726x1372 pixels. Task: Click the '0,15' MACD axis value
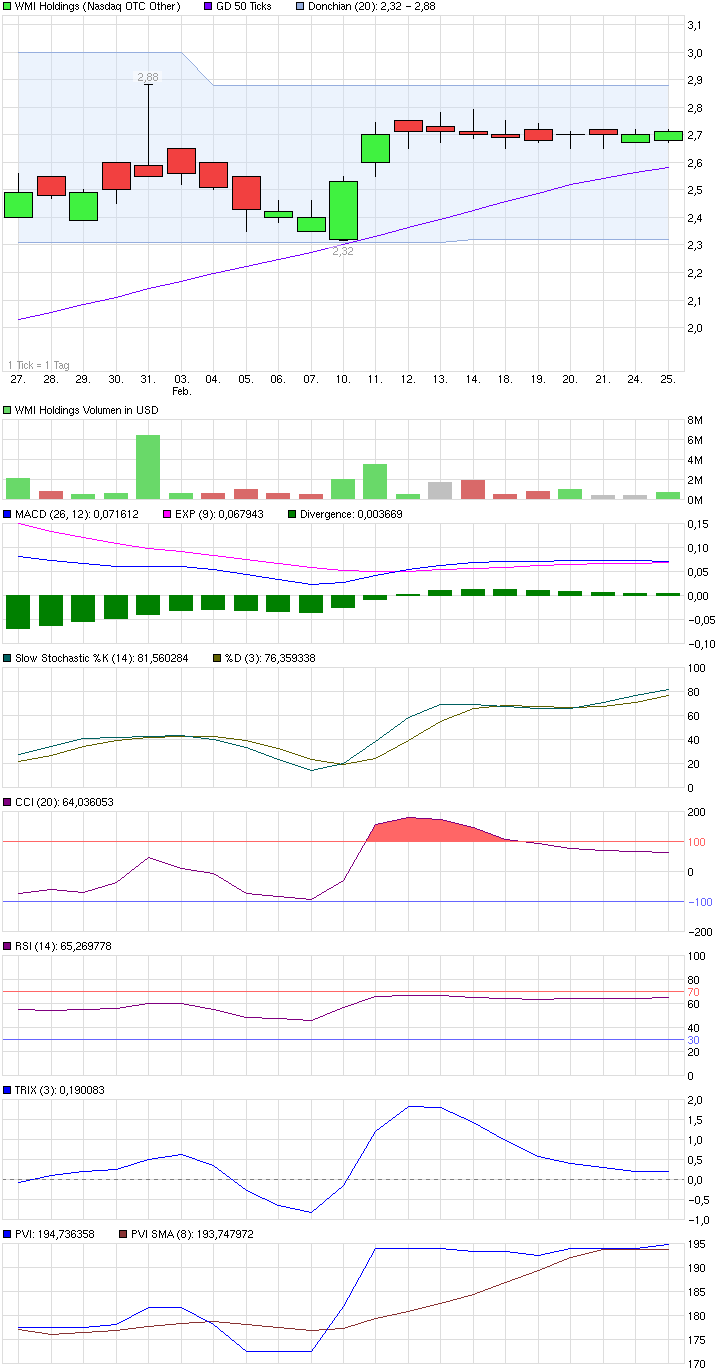click(697, 524)
